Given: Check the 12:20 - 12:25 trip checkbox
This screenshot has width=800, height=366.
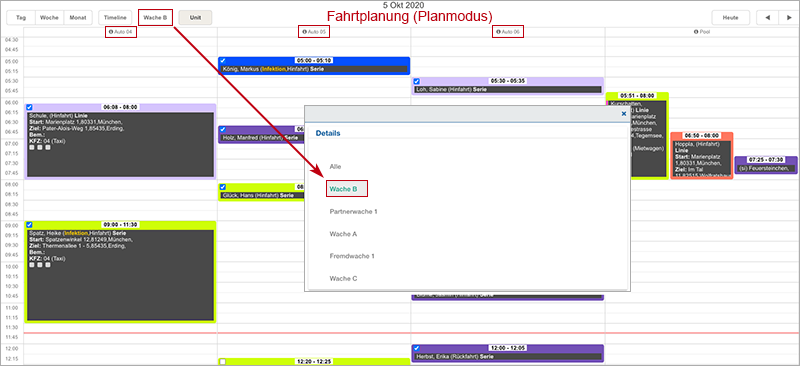Looking at the screenshot, I should [x=223, y=362].
